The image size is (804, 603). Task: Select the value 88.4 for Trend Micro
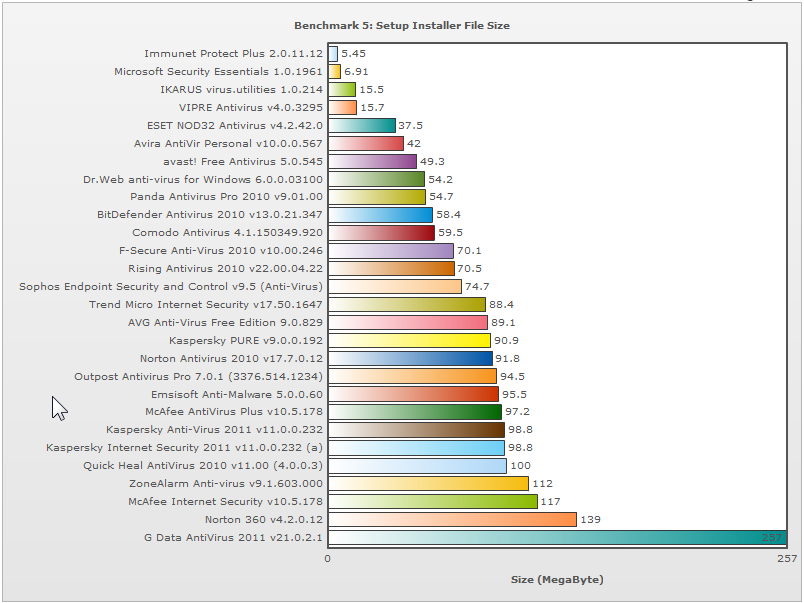coord(501,304)
